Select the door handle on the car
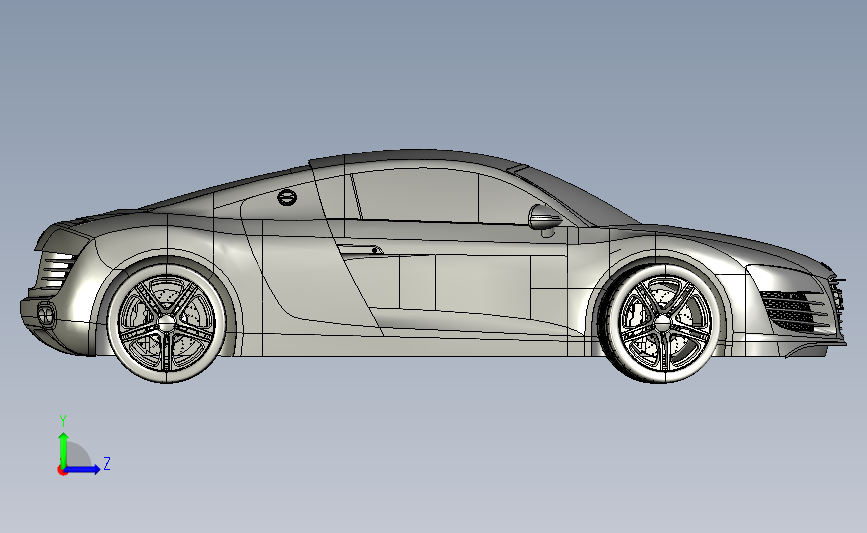This screenshot has height=533, width=867. (x=361, y=250)
